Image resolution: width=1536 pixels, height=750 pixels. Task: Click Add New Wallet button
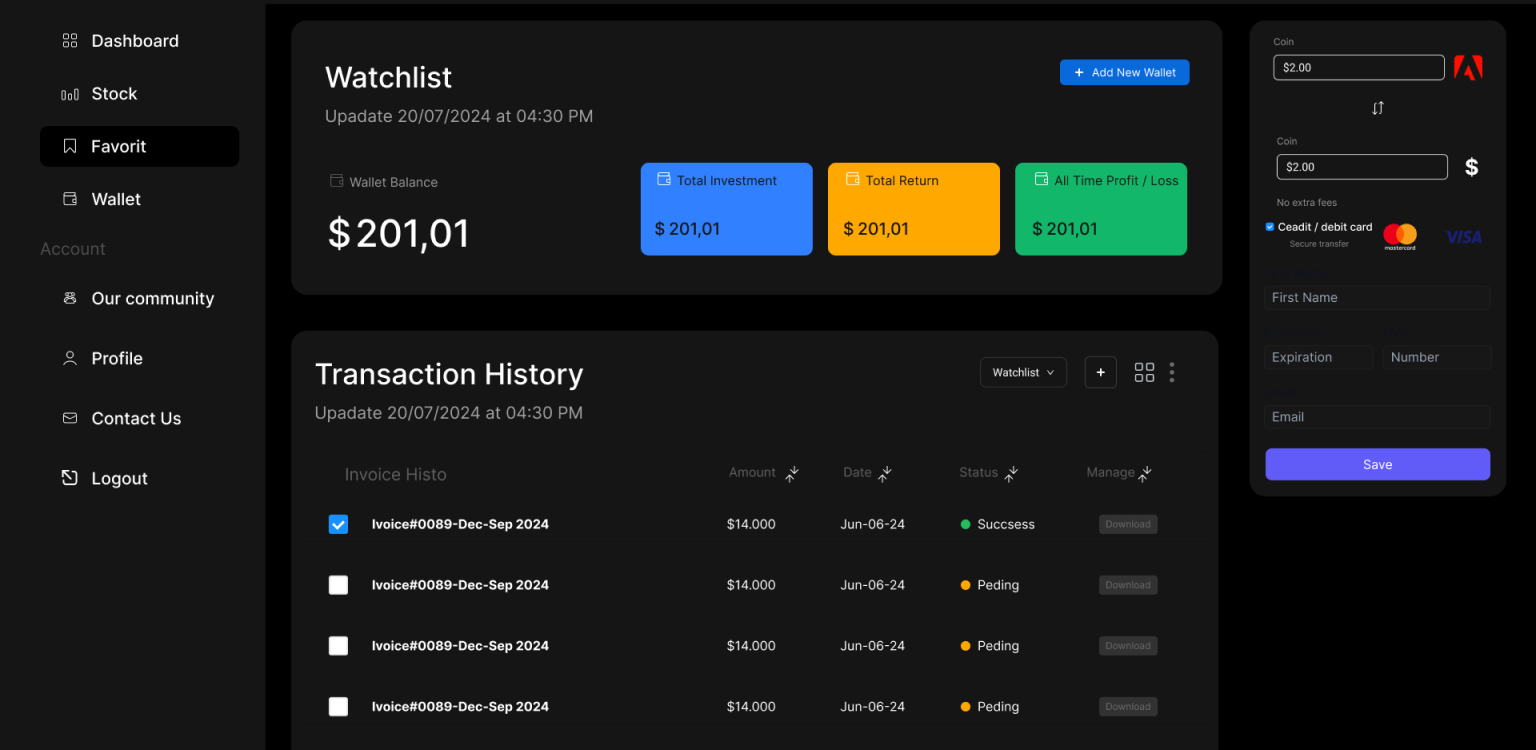coord(1125,72)
